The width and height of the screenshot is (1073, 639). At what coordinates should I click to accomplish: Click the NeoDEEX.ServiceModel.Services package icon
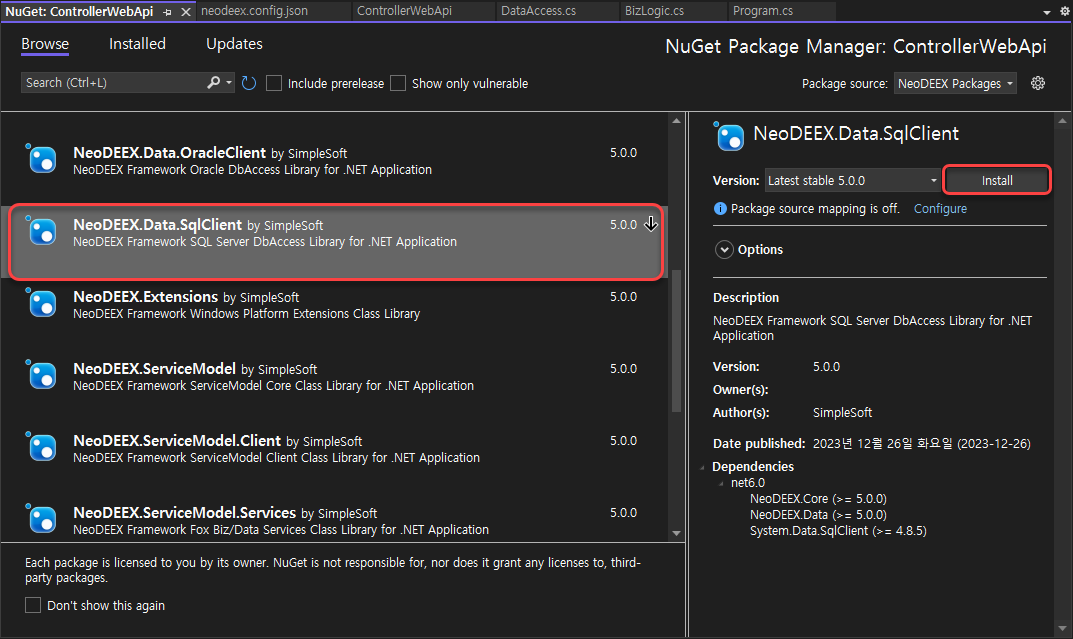point(42,519)
